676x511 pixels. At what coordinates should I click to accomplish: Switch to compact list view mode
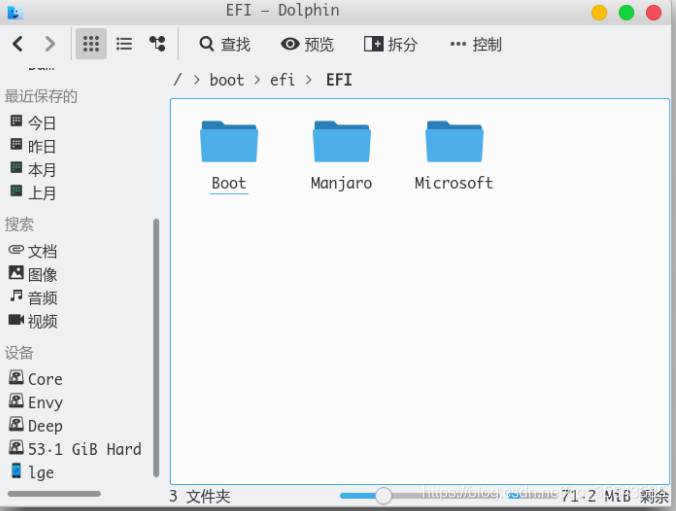124,44
